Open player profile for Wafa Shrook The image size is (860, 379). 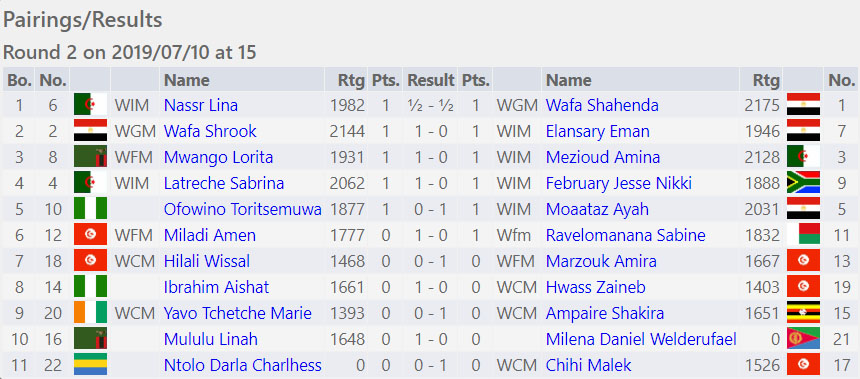point(210,131)
